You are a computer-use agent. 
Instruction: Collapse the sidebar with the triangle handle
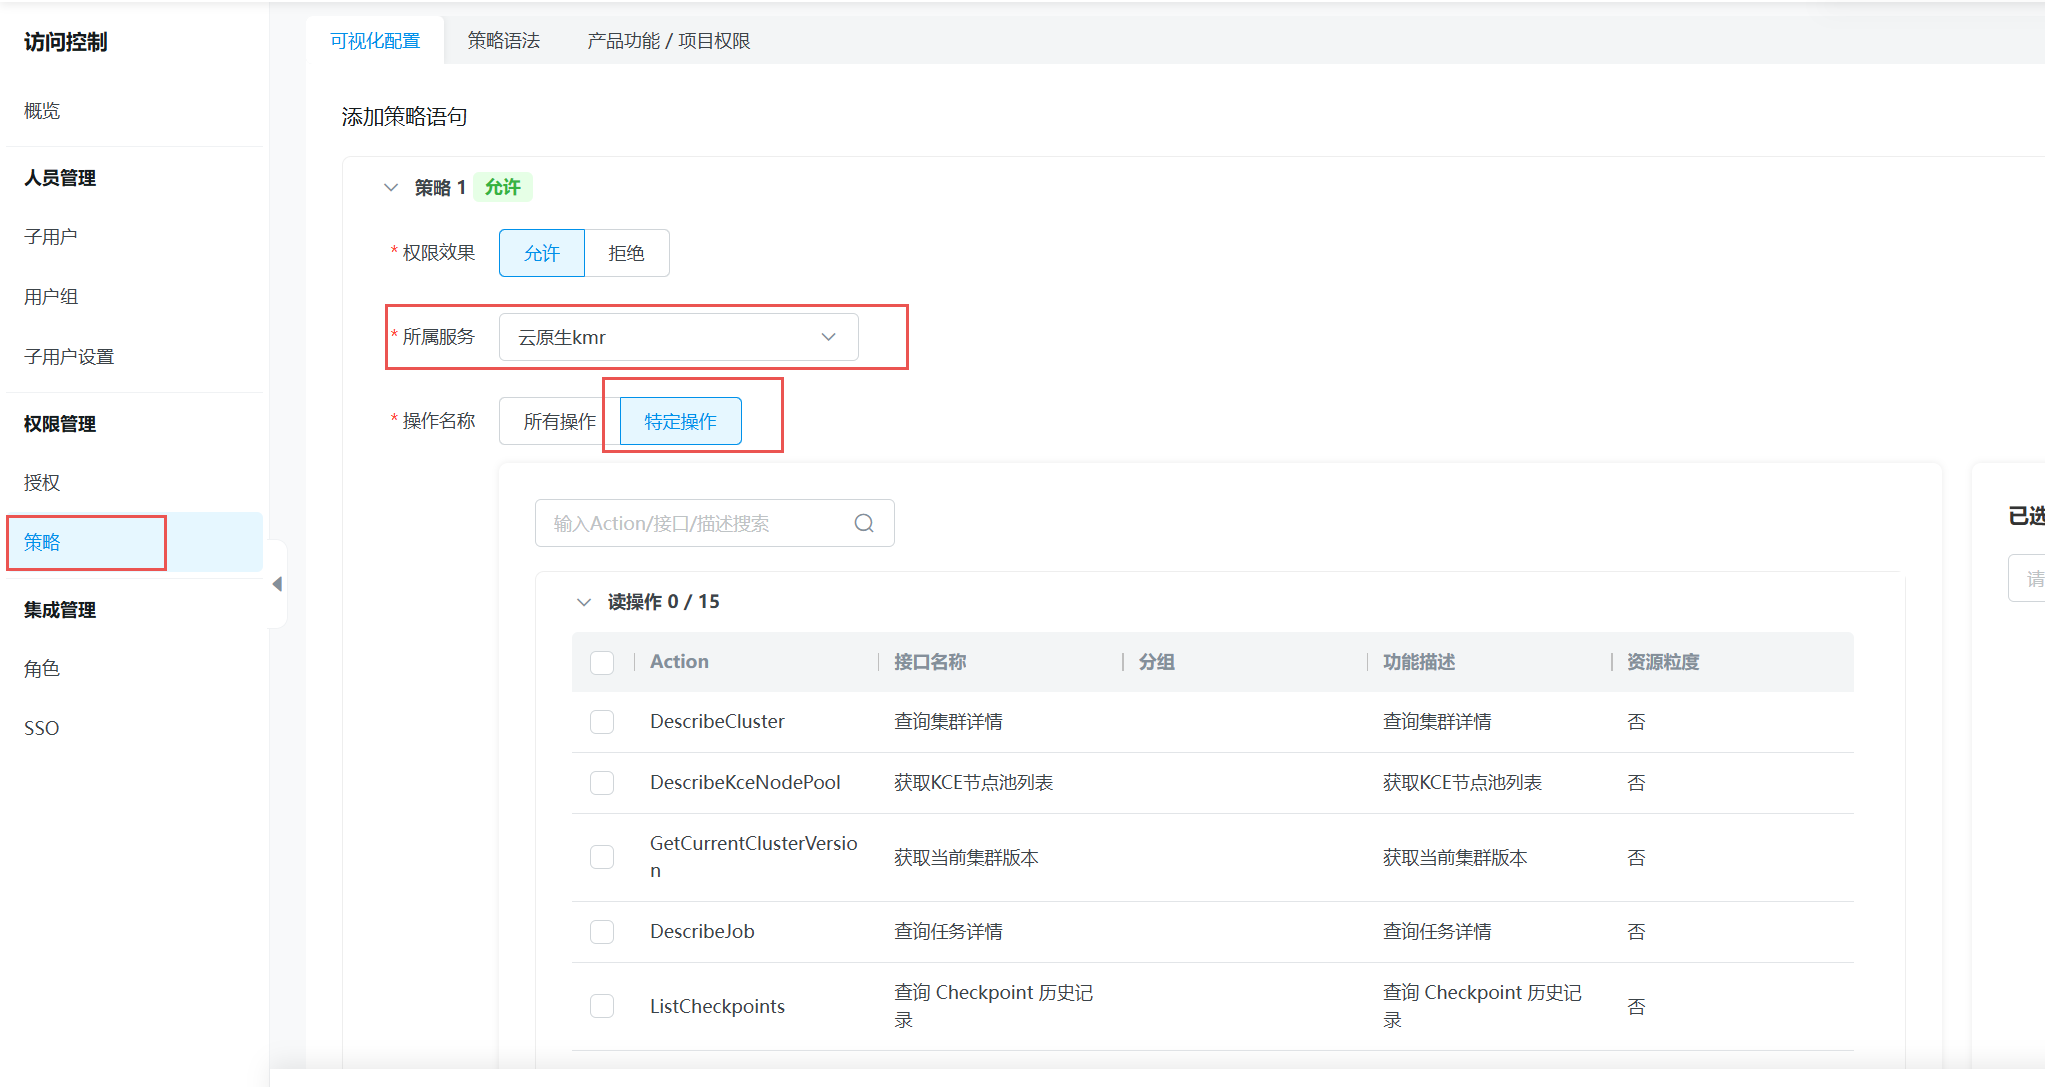point(277,584)
